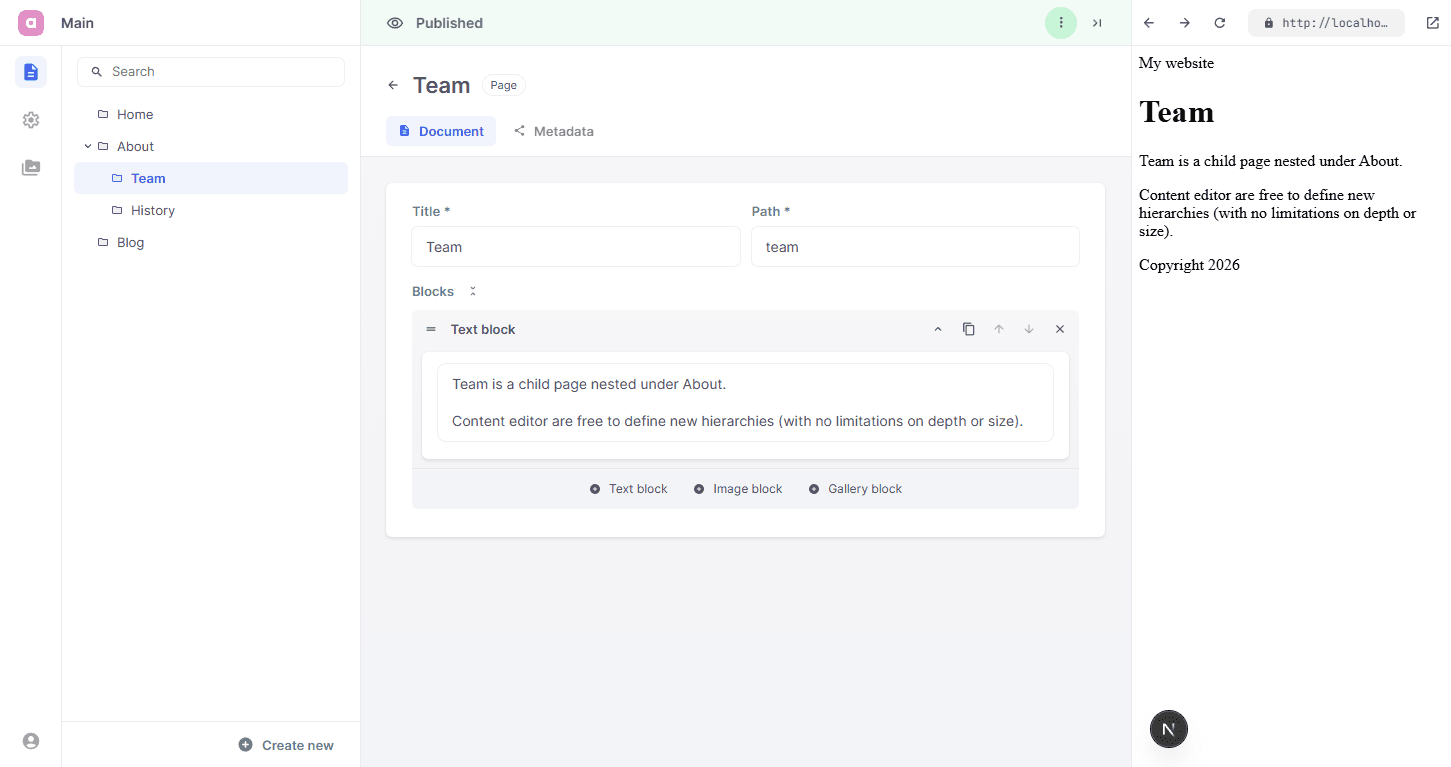Delete the Text block with X icon

[1059, 329]
